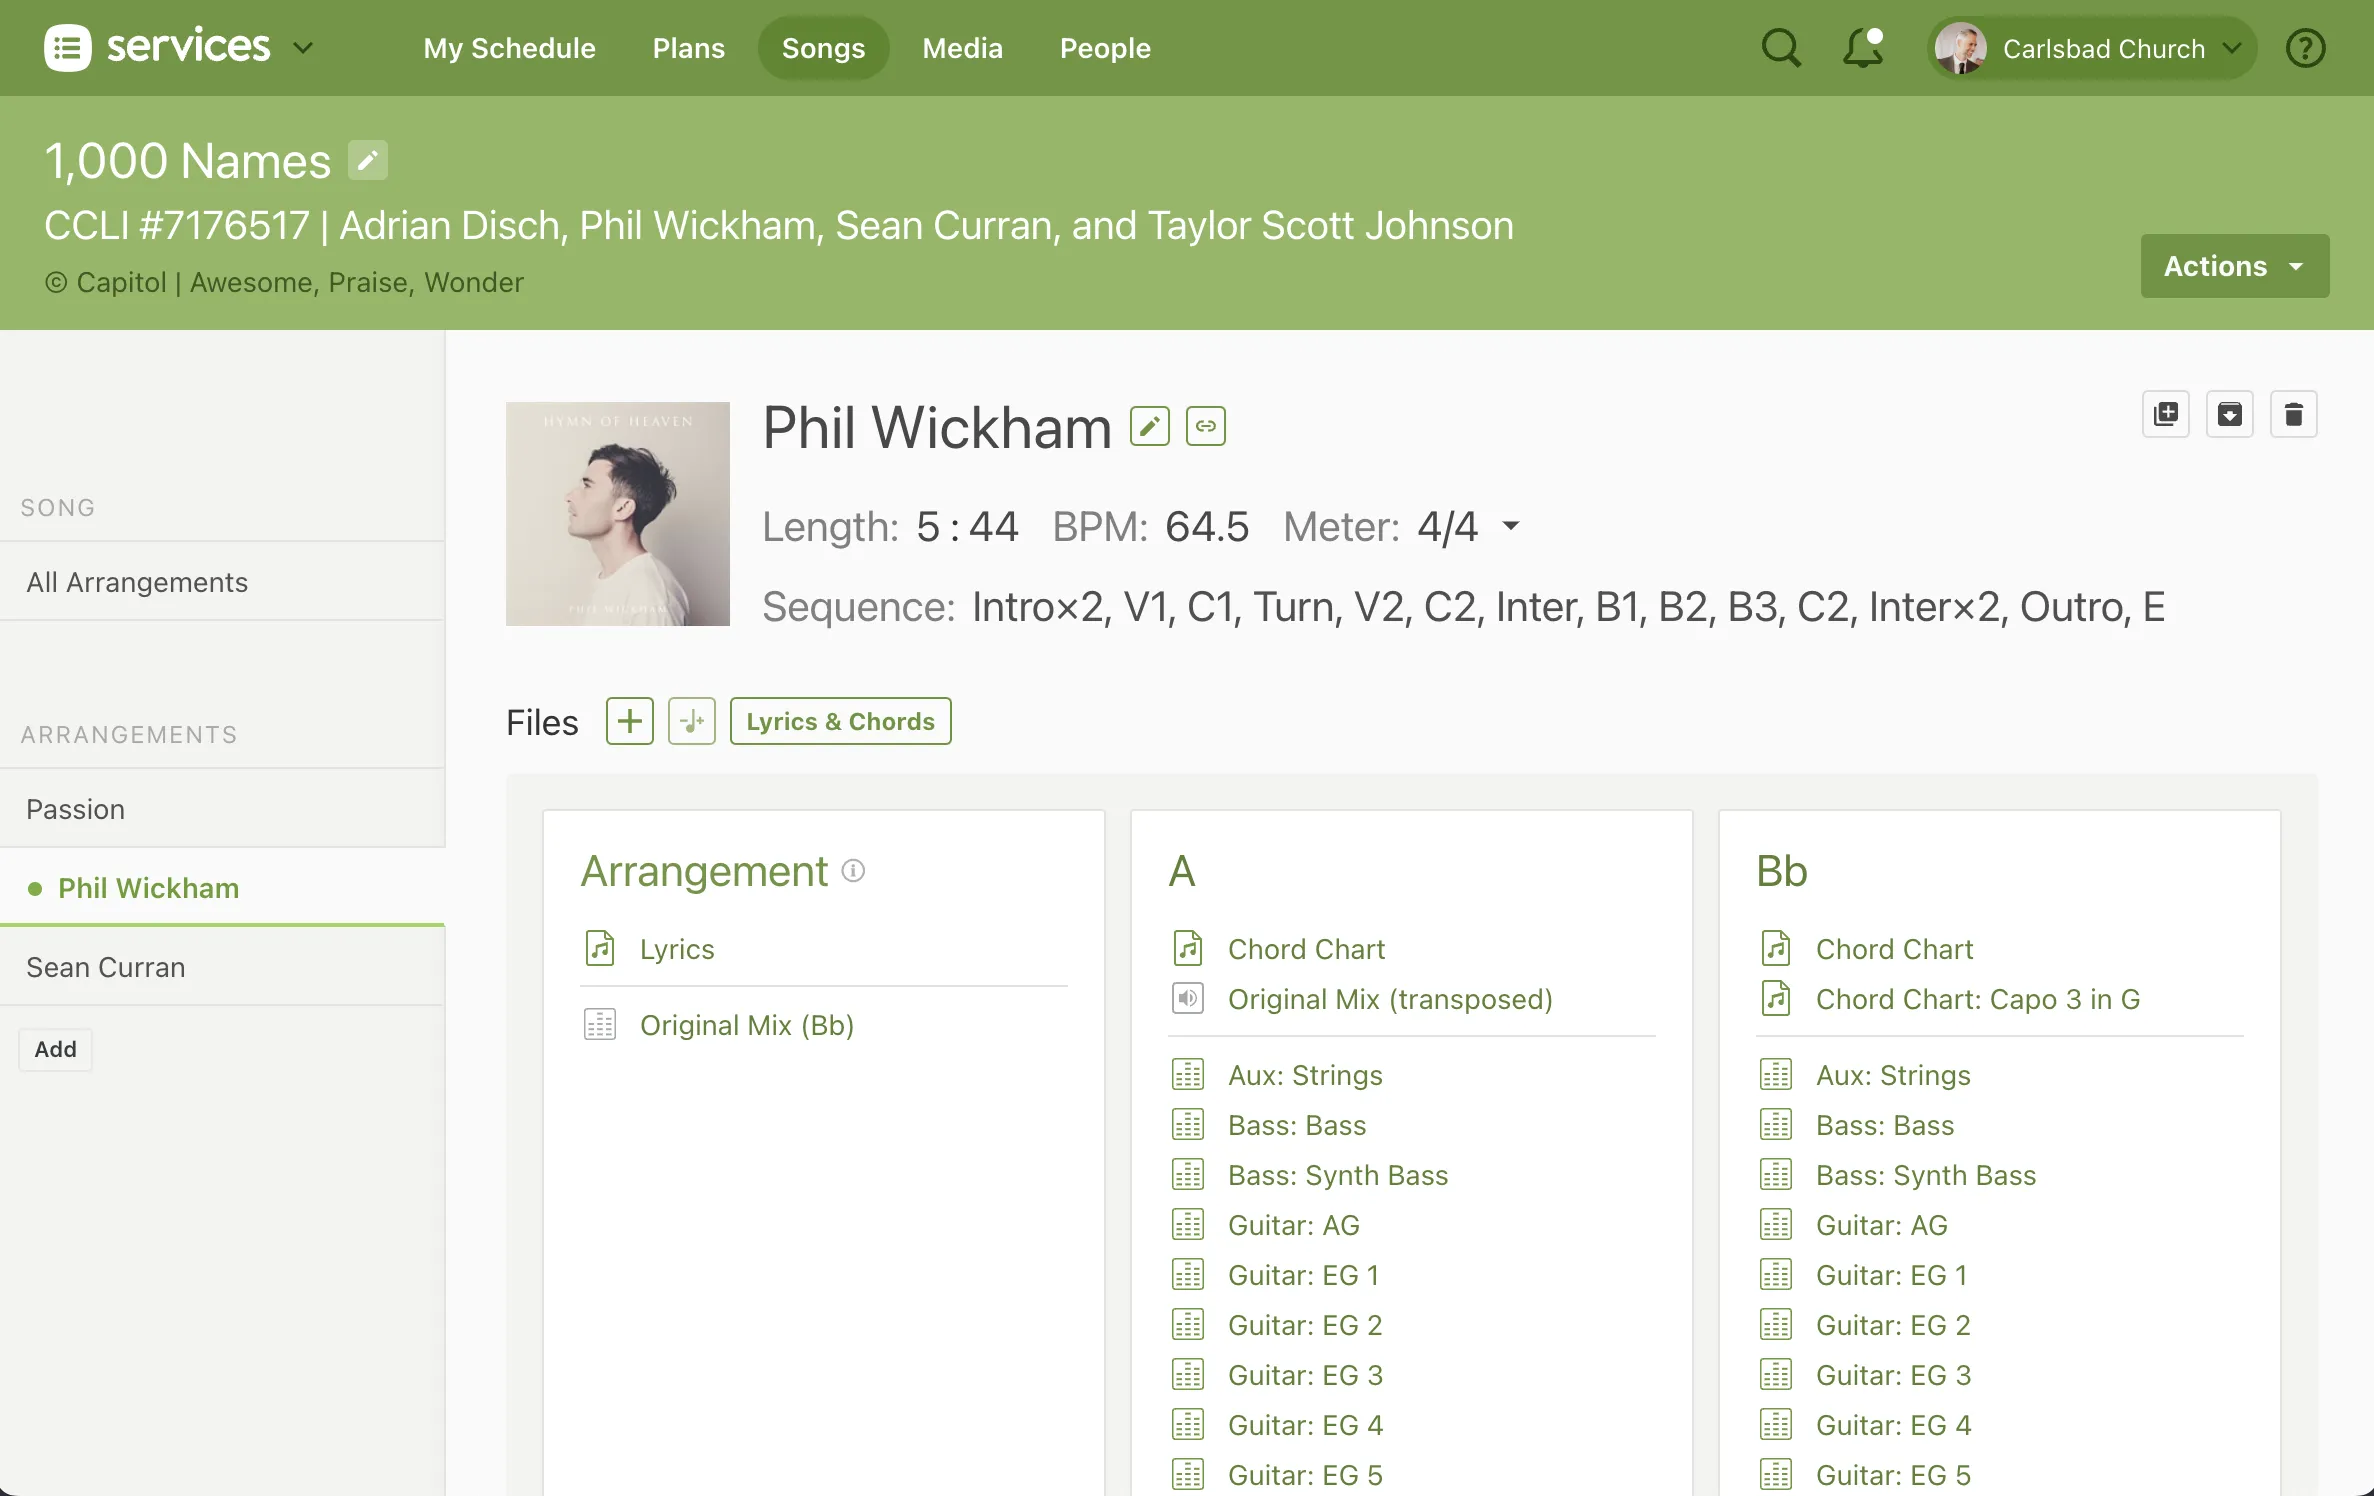This screenshot has width=2374, height=1496.
Task: Add a new arrangement
Action: click(55, 1049)
